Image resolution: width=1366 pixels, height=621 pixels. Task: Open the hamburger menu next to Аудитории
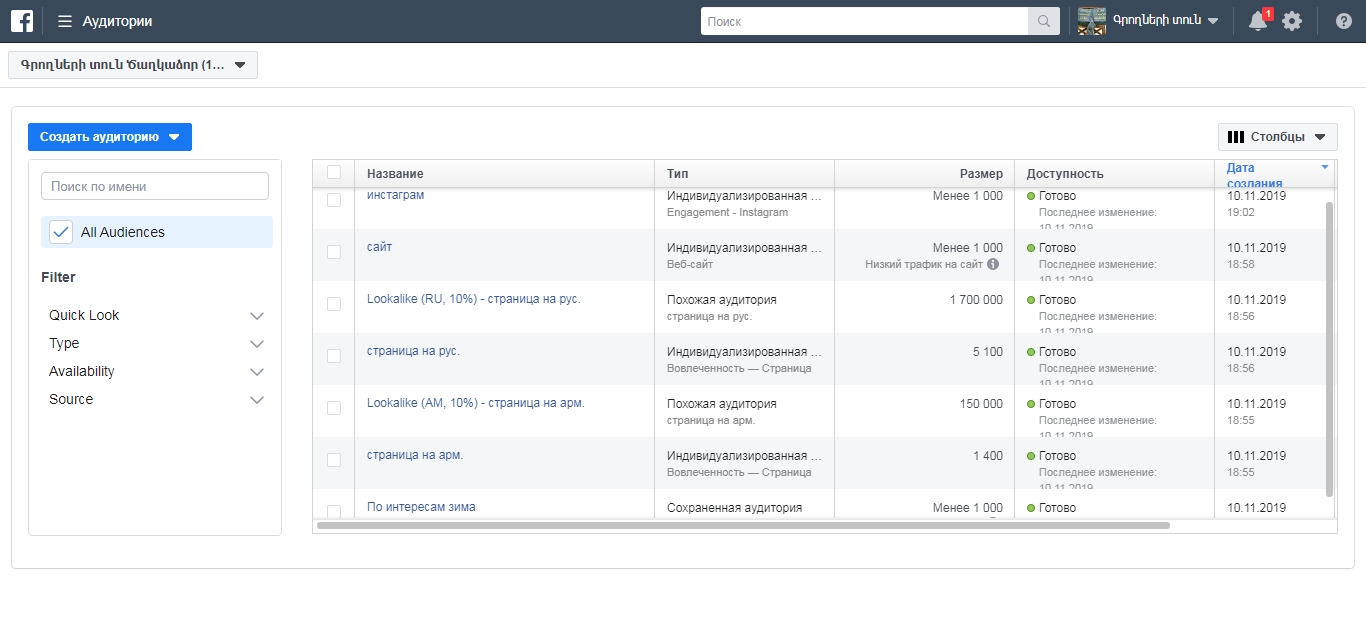(65, 21)
